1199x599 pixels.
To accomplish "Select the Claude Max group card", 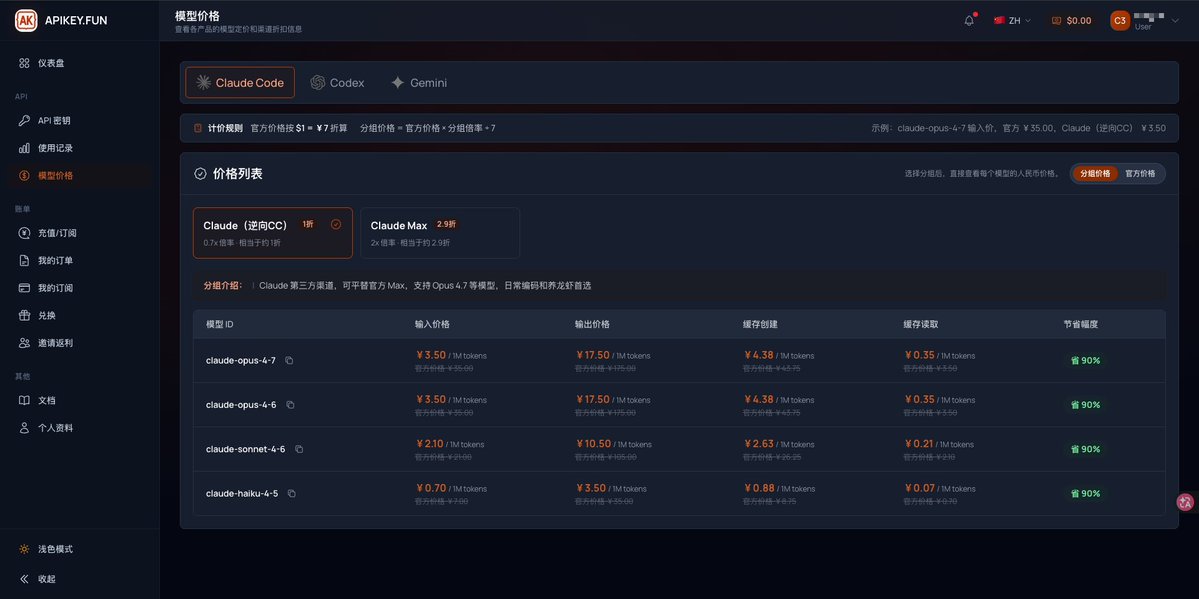I will click(440, 233).
